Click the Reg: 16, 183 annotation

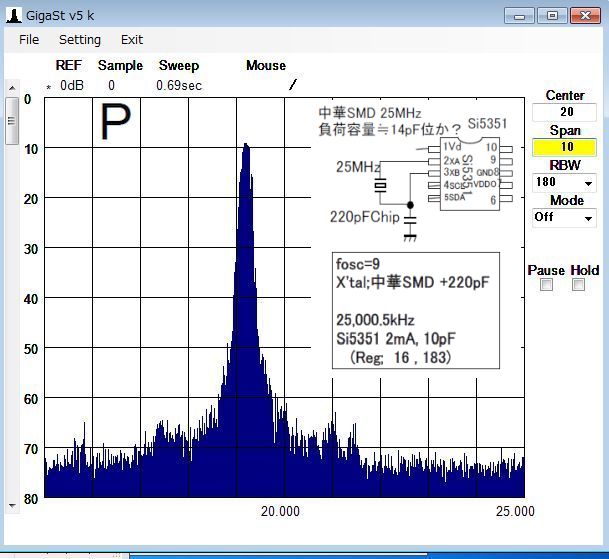[x=400, y=357]
